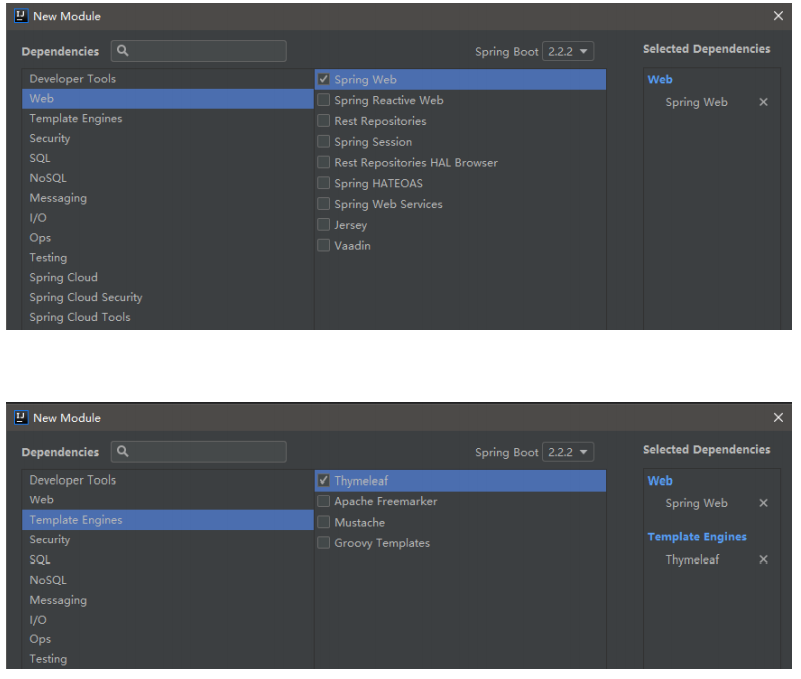
Task: Select NoSQL category in top window
Action: (x=168, y=178)
